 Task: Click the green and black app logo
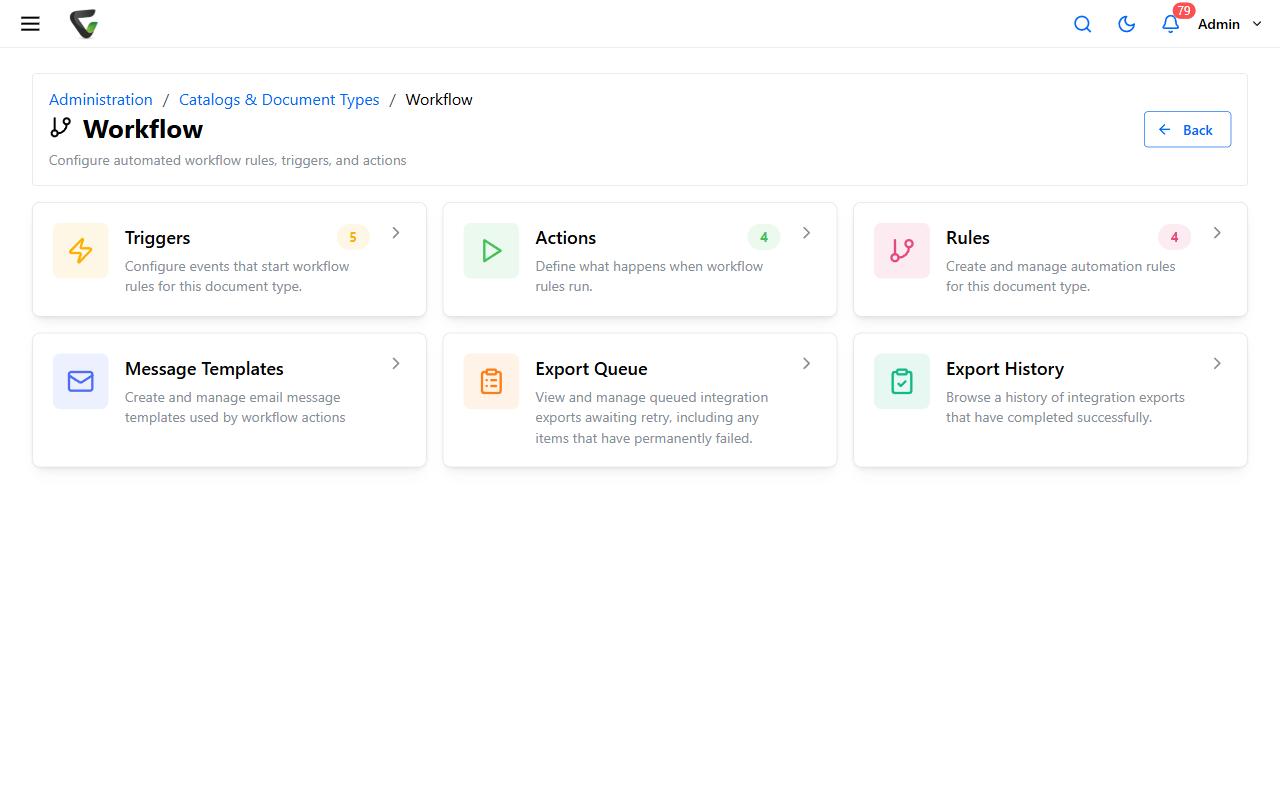[84, 24]
